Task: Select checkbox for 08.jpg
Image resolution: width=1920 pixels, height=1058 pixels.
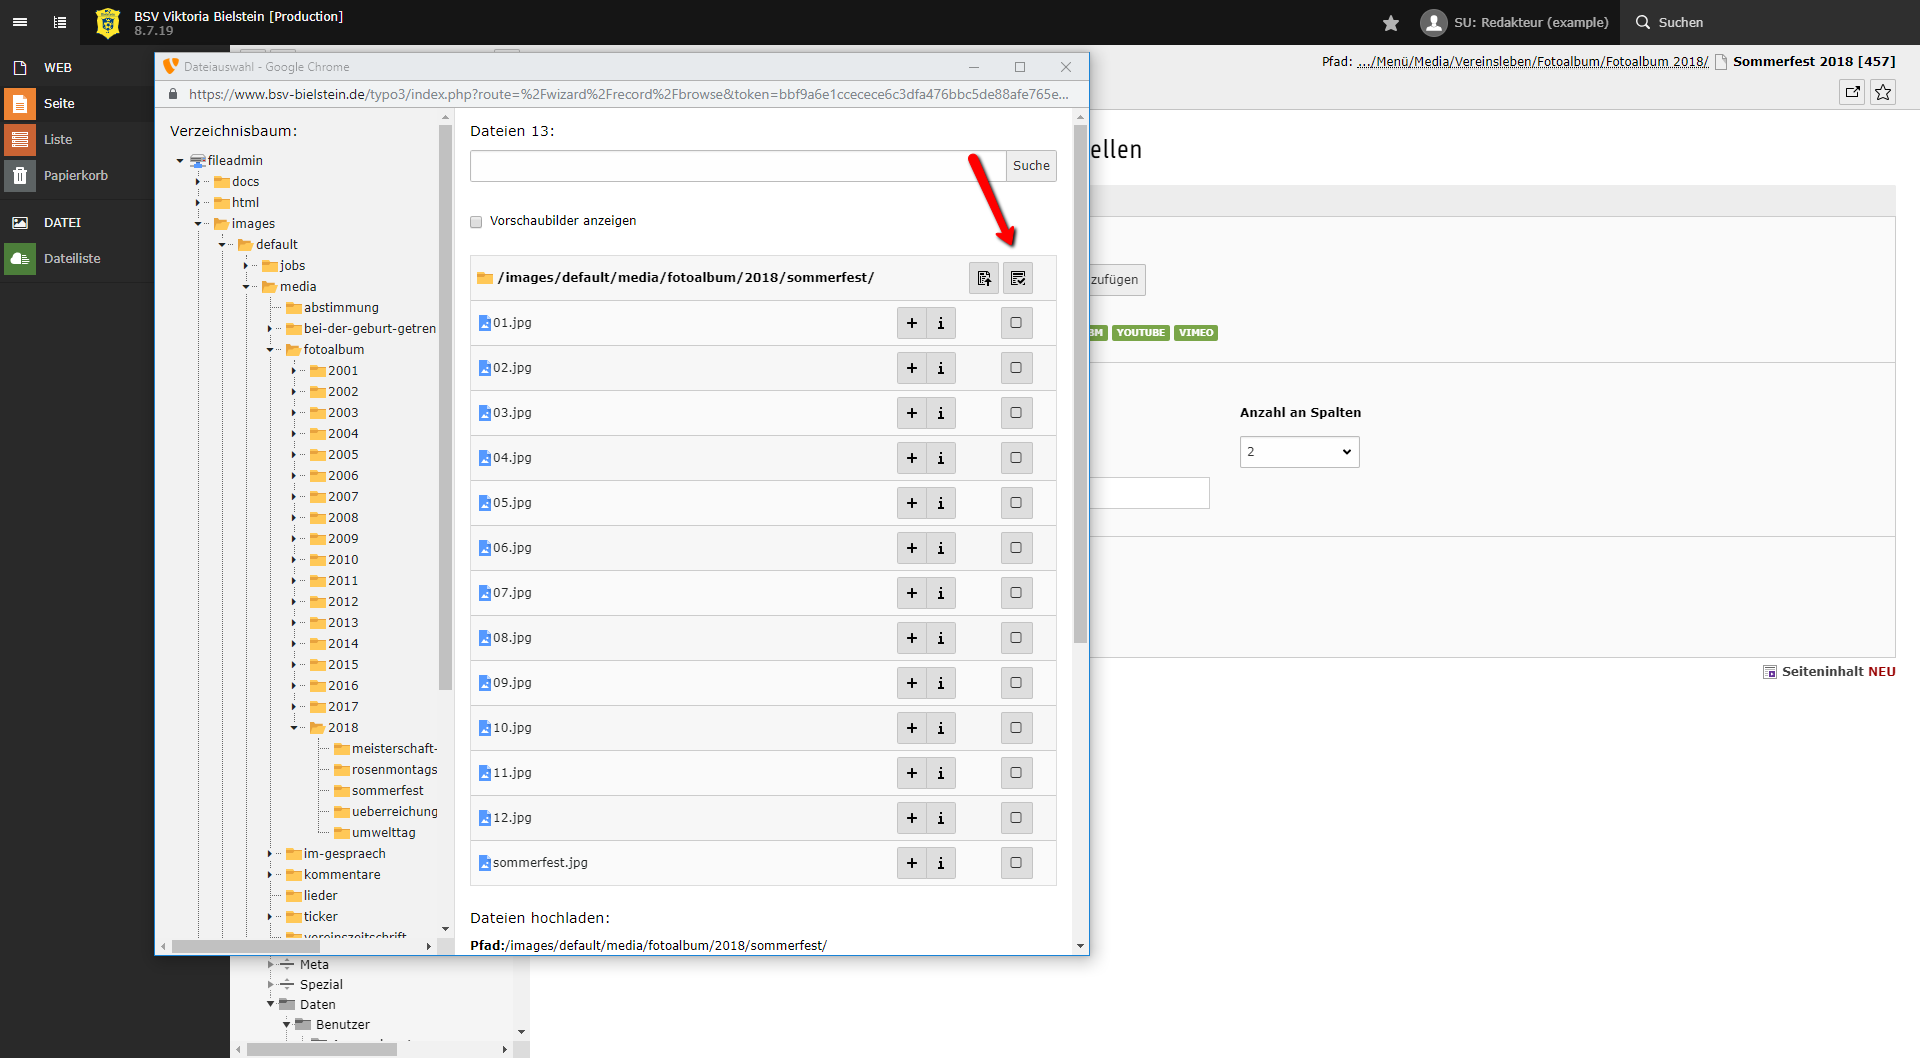Action: coord(1016,638)
